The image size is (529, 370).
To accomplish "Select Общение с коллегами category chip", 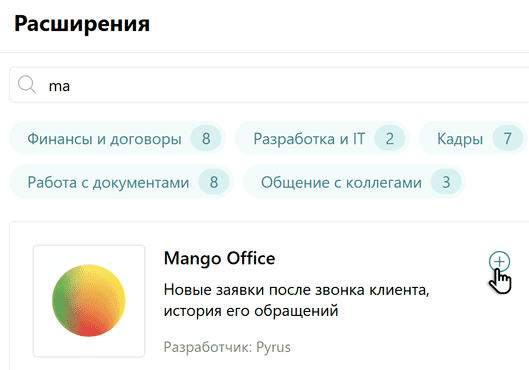I will (x=354, y=182).
